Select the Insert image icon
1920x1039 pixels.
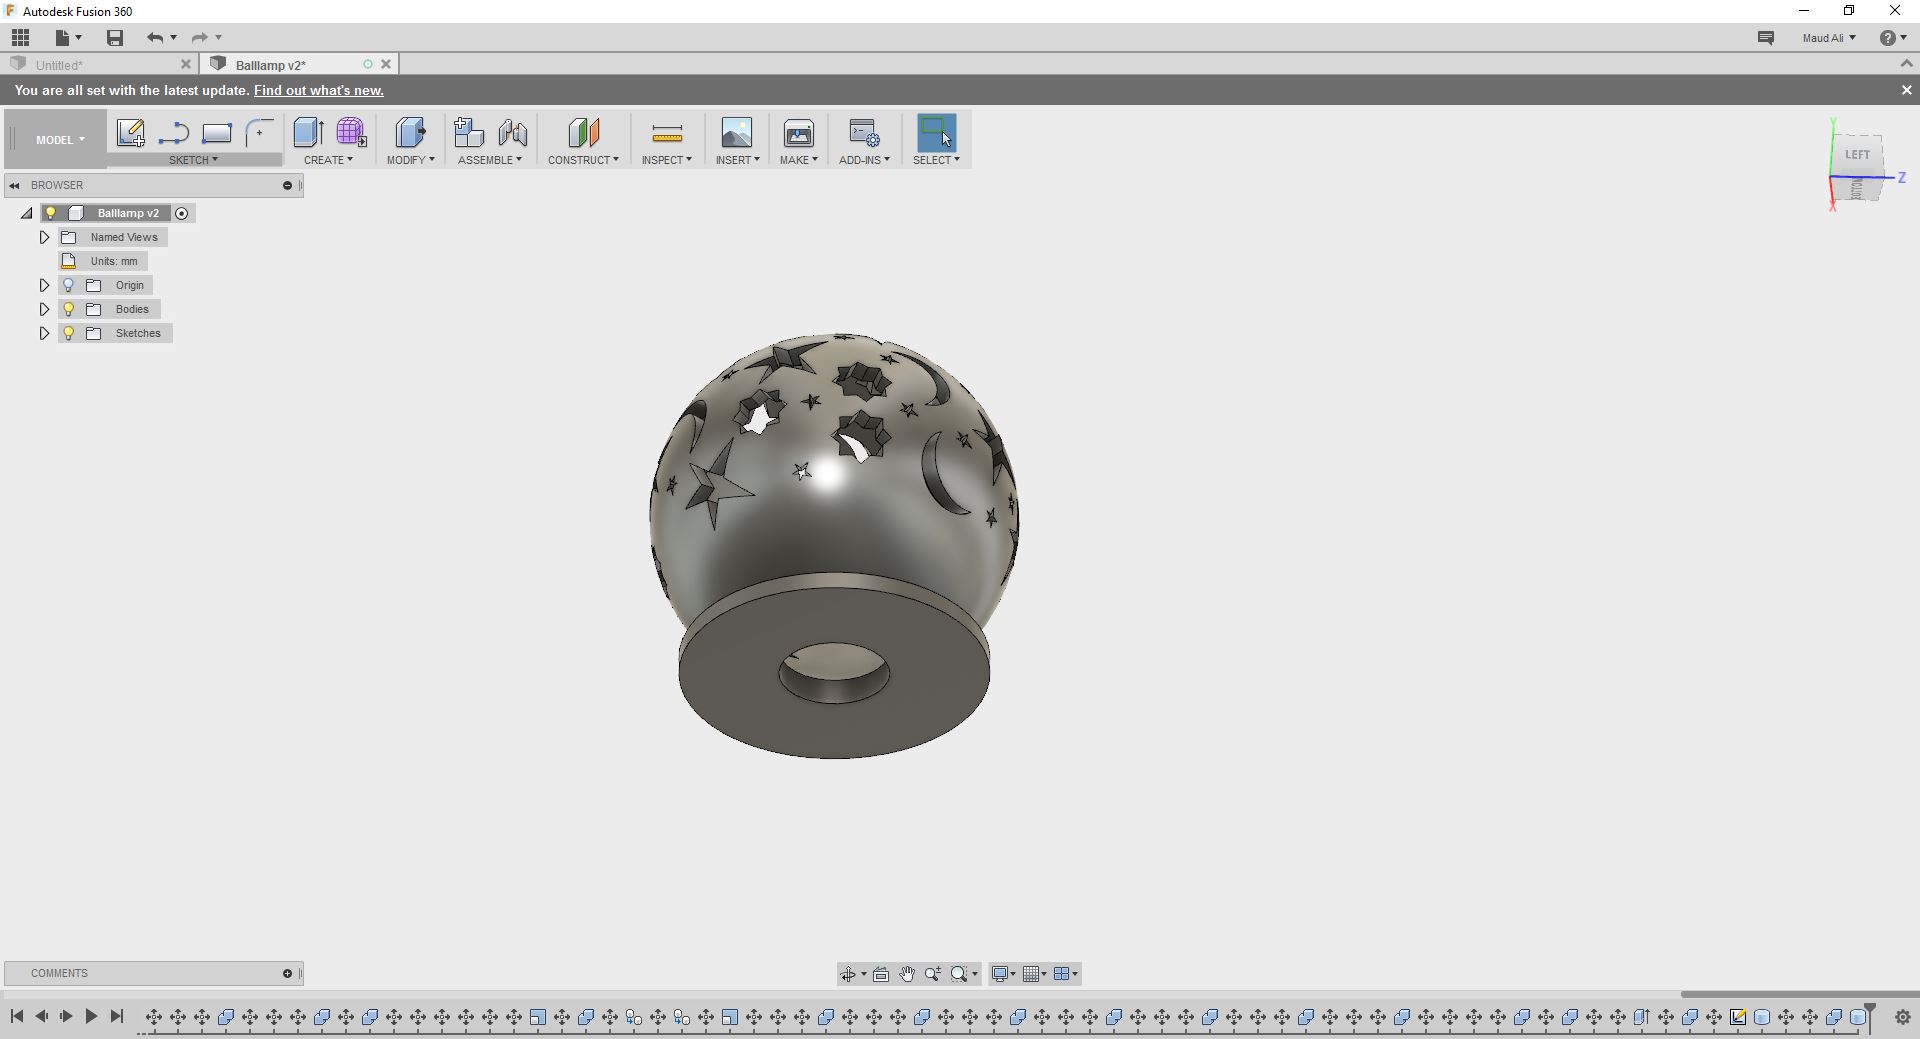737,133
